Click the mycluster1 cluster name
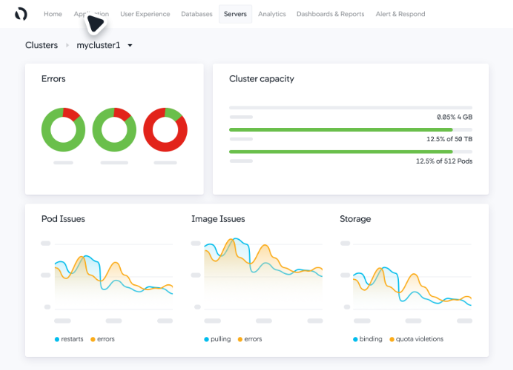This screenshot has width=513, height=370. tap(98, 45)
